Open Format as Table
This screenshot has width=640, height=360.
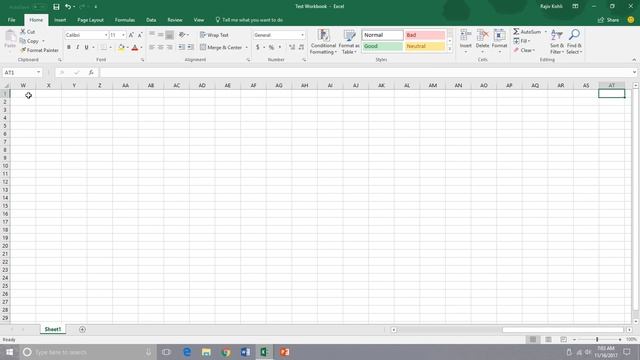click(349, 42)
